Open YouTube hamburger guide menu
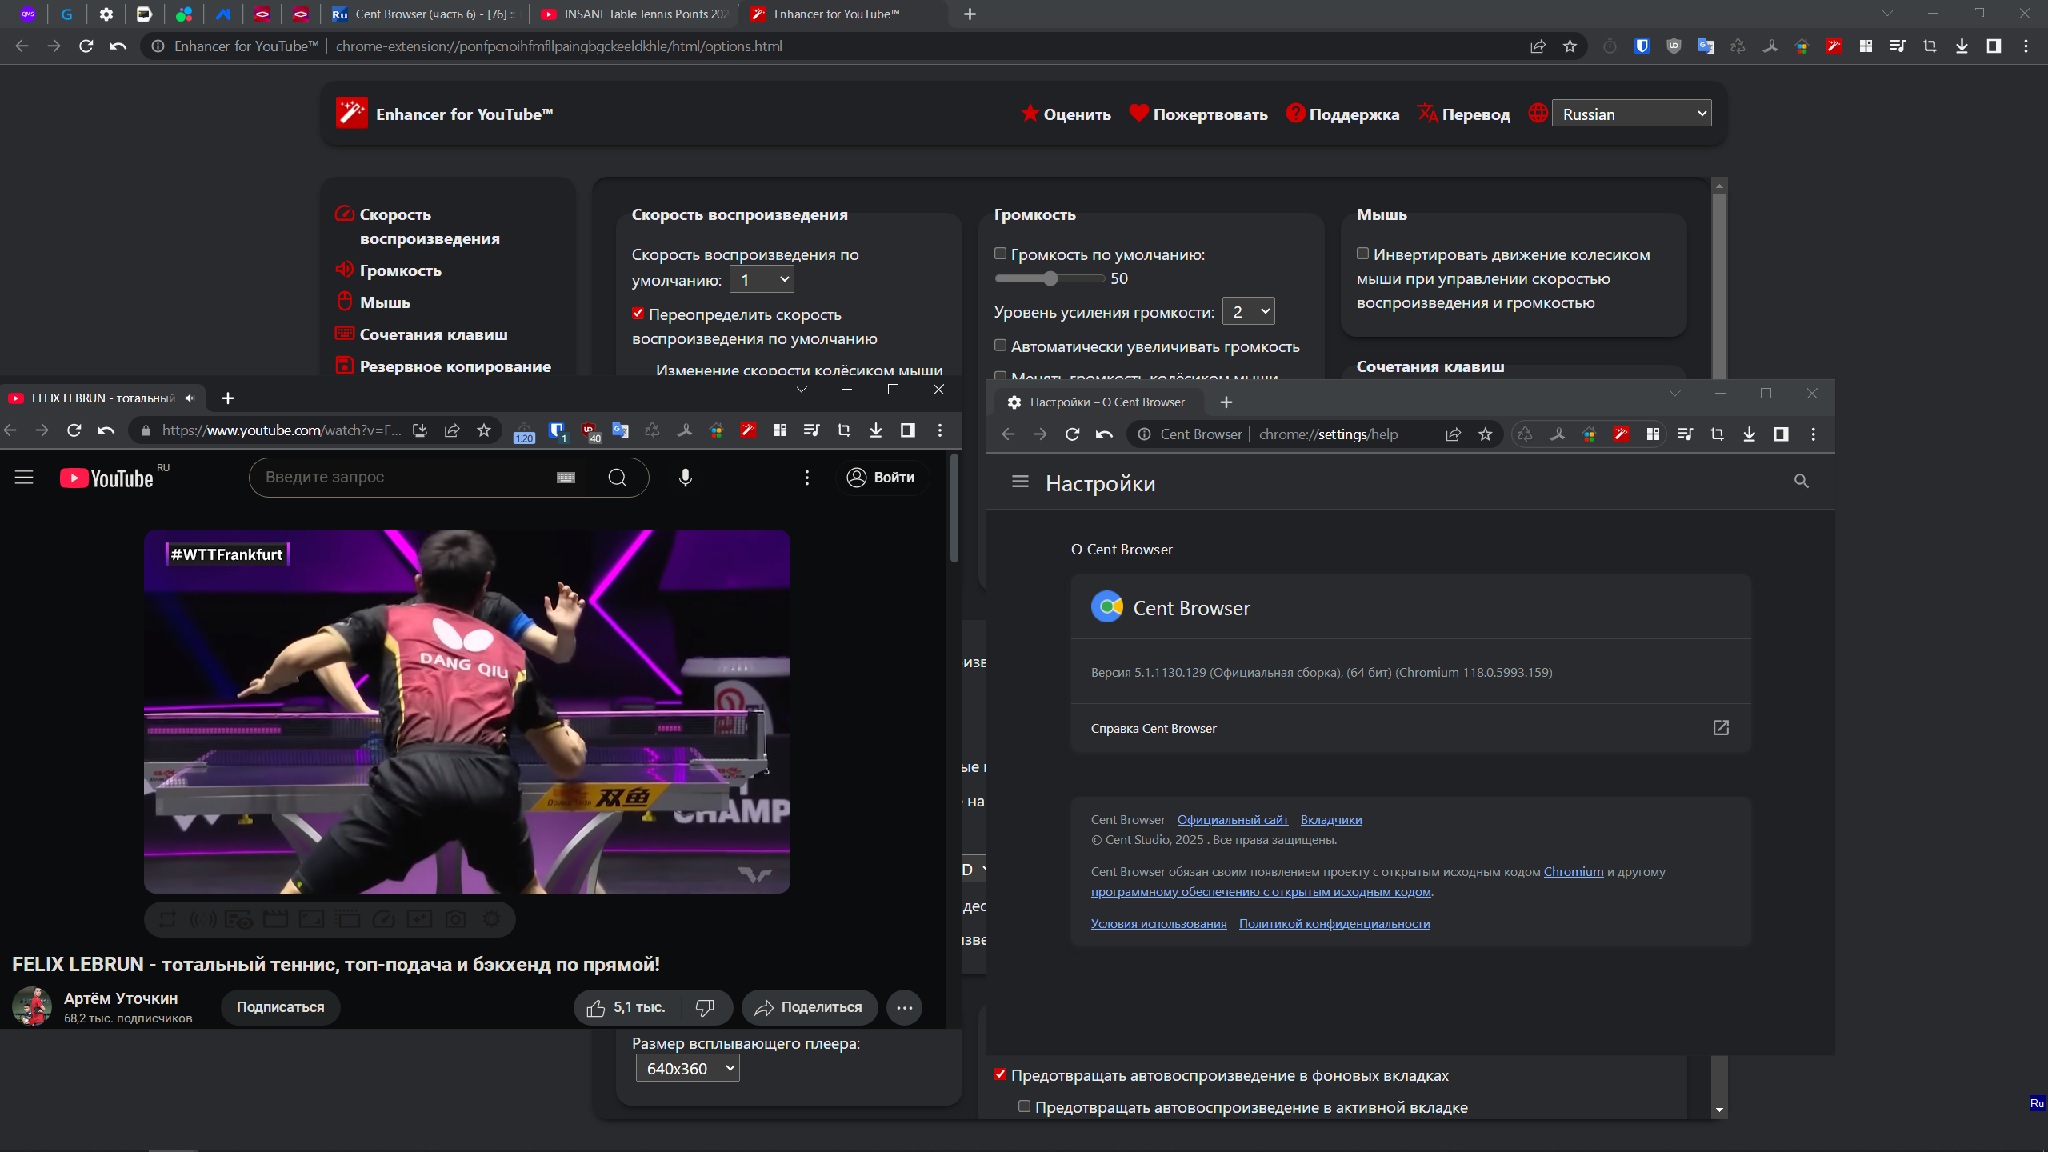This screenshot has width=2048, height=1152. 24,478
